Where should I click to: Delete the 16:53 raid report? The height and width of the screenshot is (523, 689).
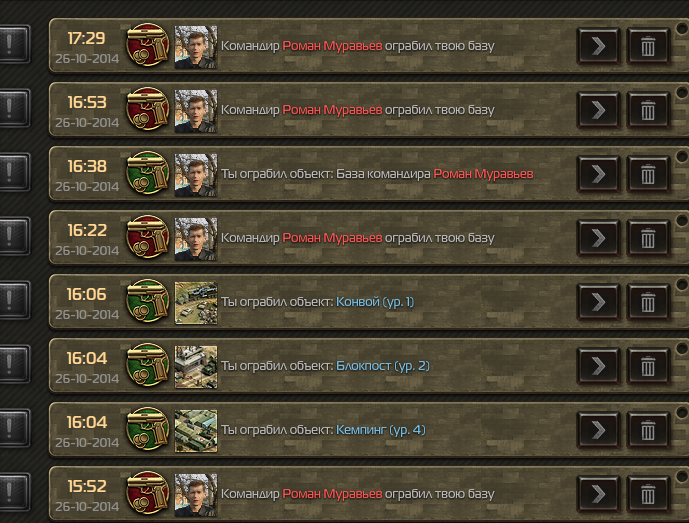(x=648, y=110)
